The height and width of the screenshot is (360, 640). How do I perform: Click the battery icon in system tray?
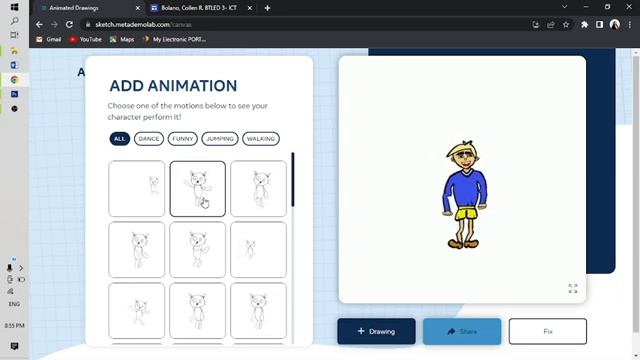point(21,280)
